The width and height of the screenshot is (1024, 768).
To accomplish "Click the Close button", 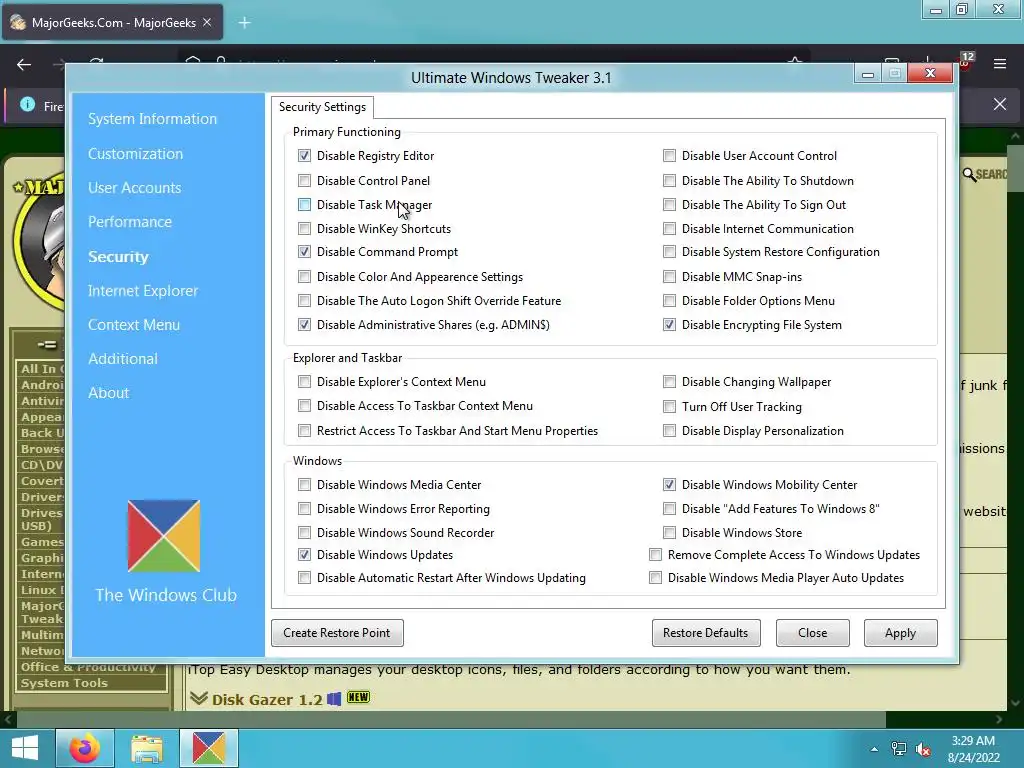I will coord(812,633).
